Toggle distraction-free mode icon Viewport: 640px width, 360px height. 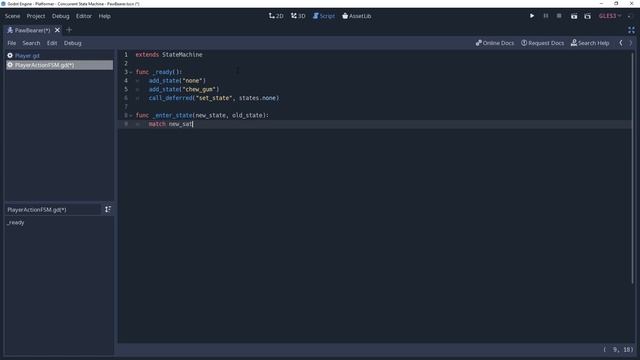(x=631, y=30)
